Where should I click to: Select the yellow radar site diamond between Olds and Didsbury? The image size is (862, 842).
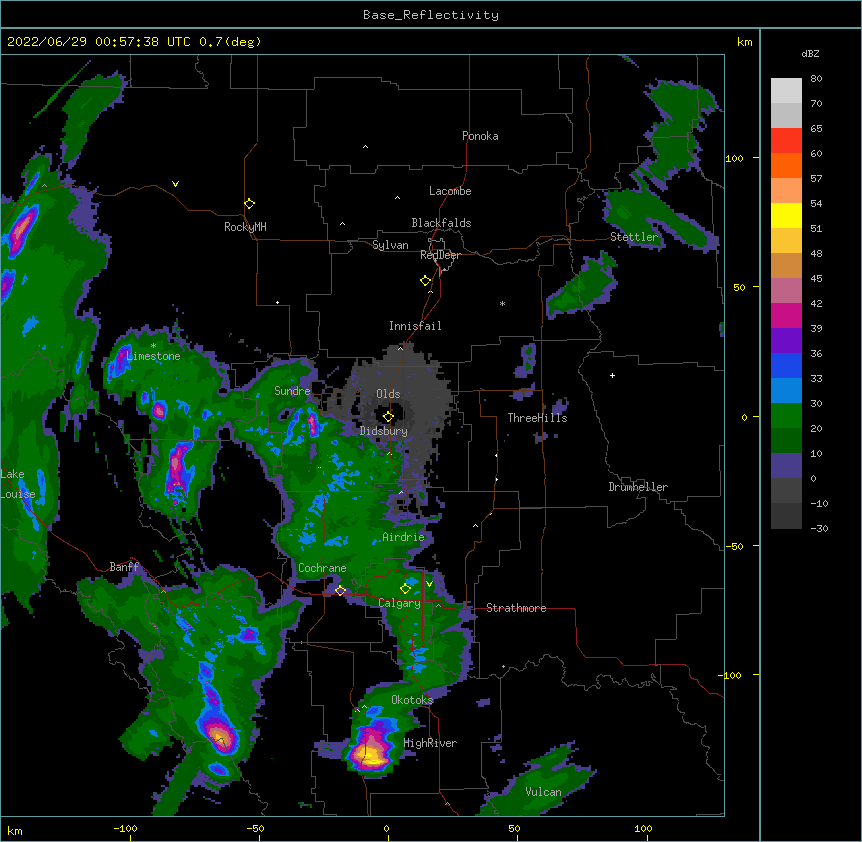[x=388, y=417]
